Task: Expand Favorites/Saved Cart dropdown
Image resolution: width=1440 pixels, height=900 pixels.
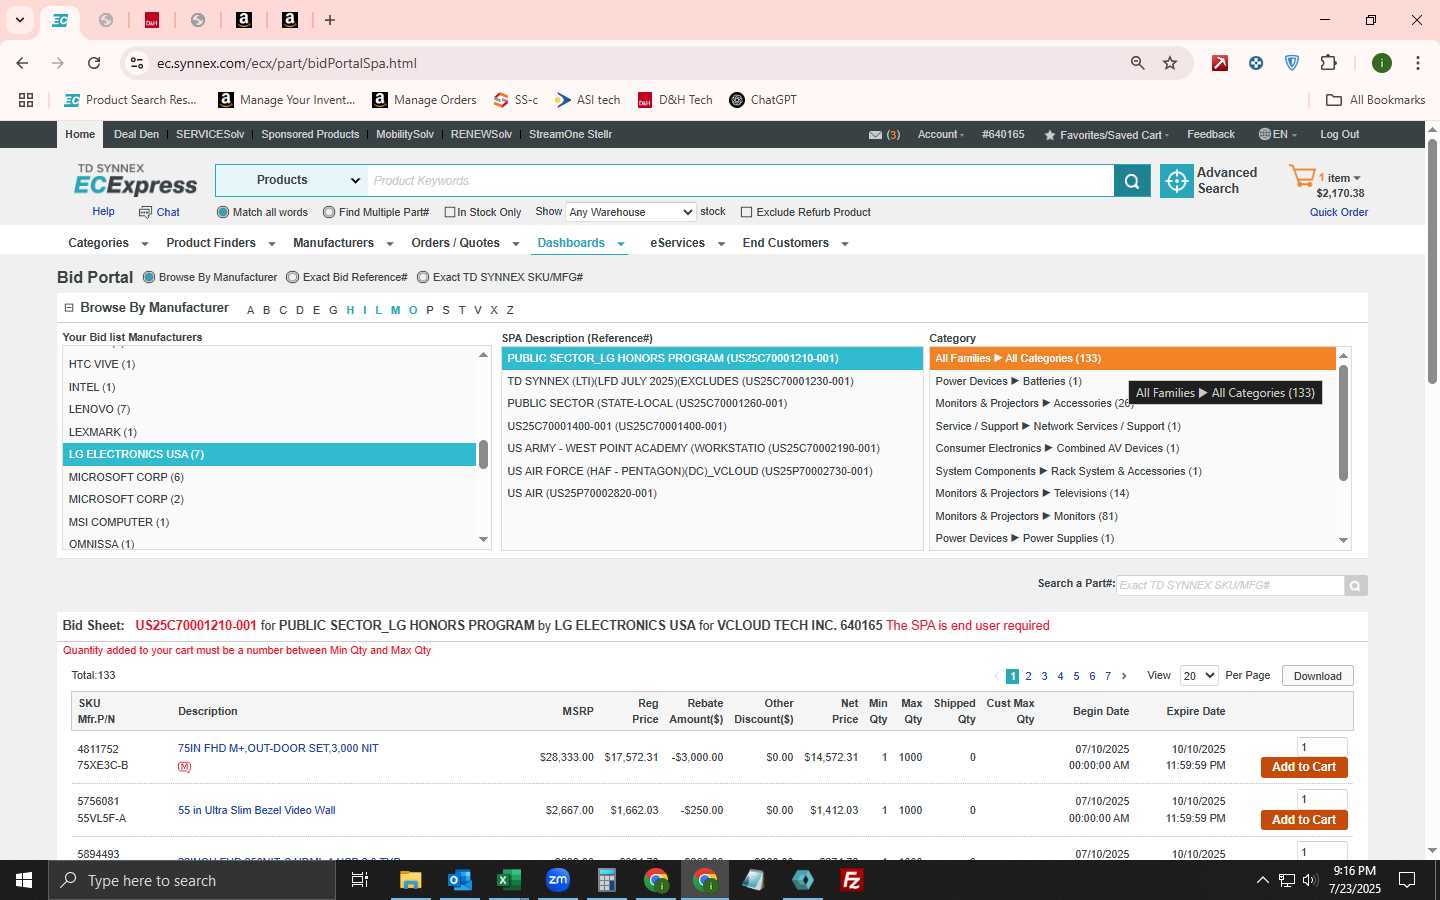Action: (1106, 135)
